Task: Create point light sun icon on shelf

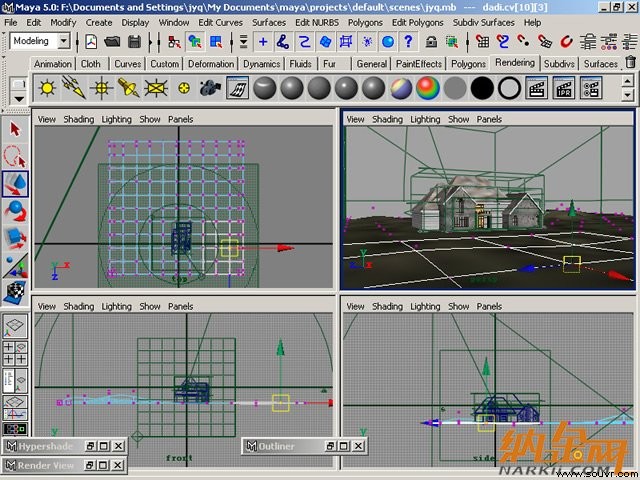Action: click(x=47, y=88)
